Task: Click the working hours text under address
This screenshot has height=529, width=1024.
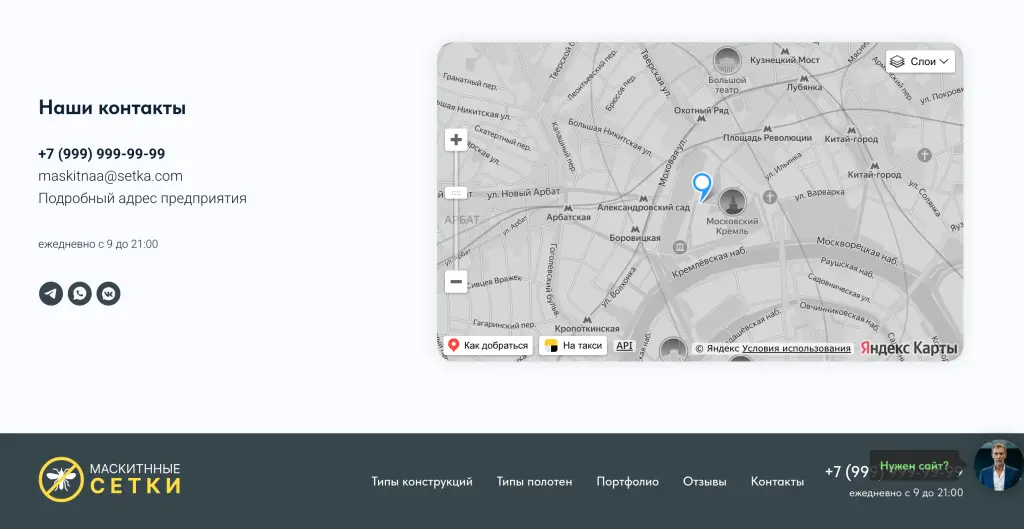Action: [x=98, y=244]
